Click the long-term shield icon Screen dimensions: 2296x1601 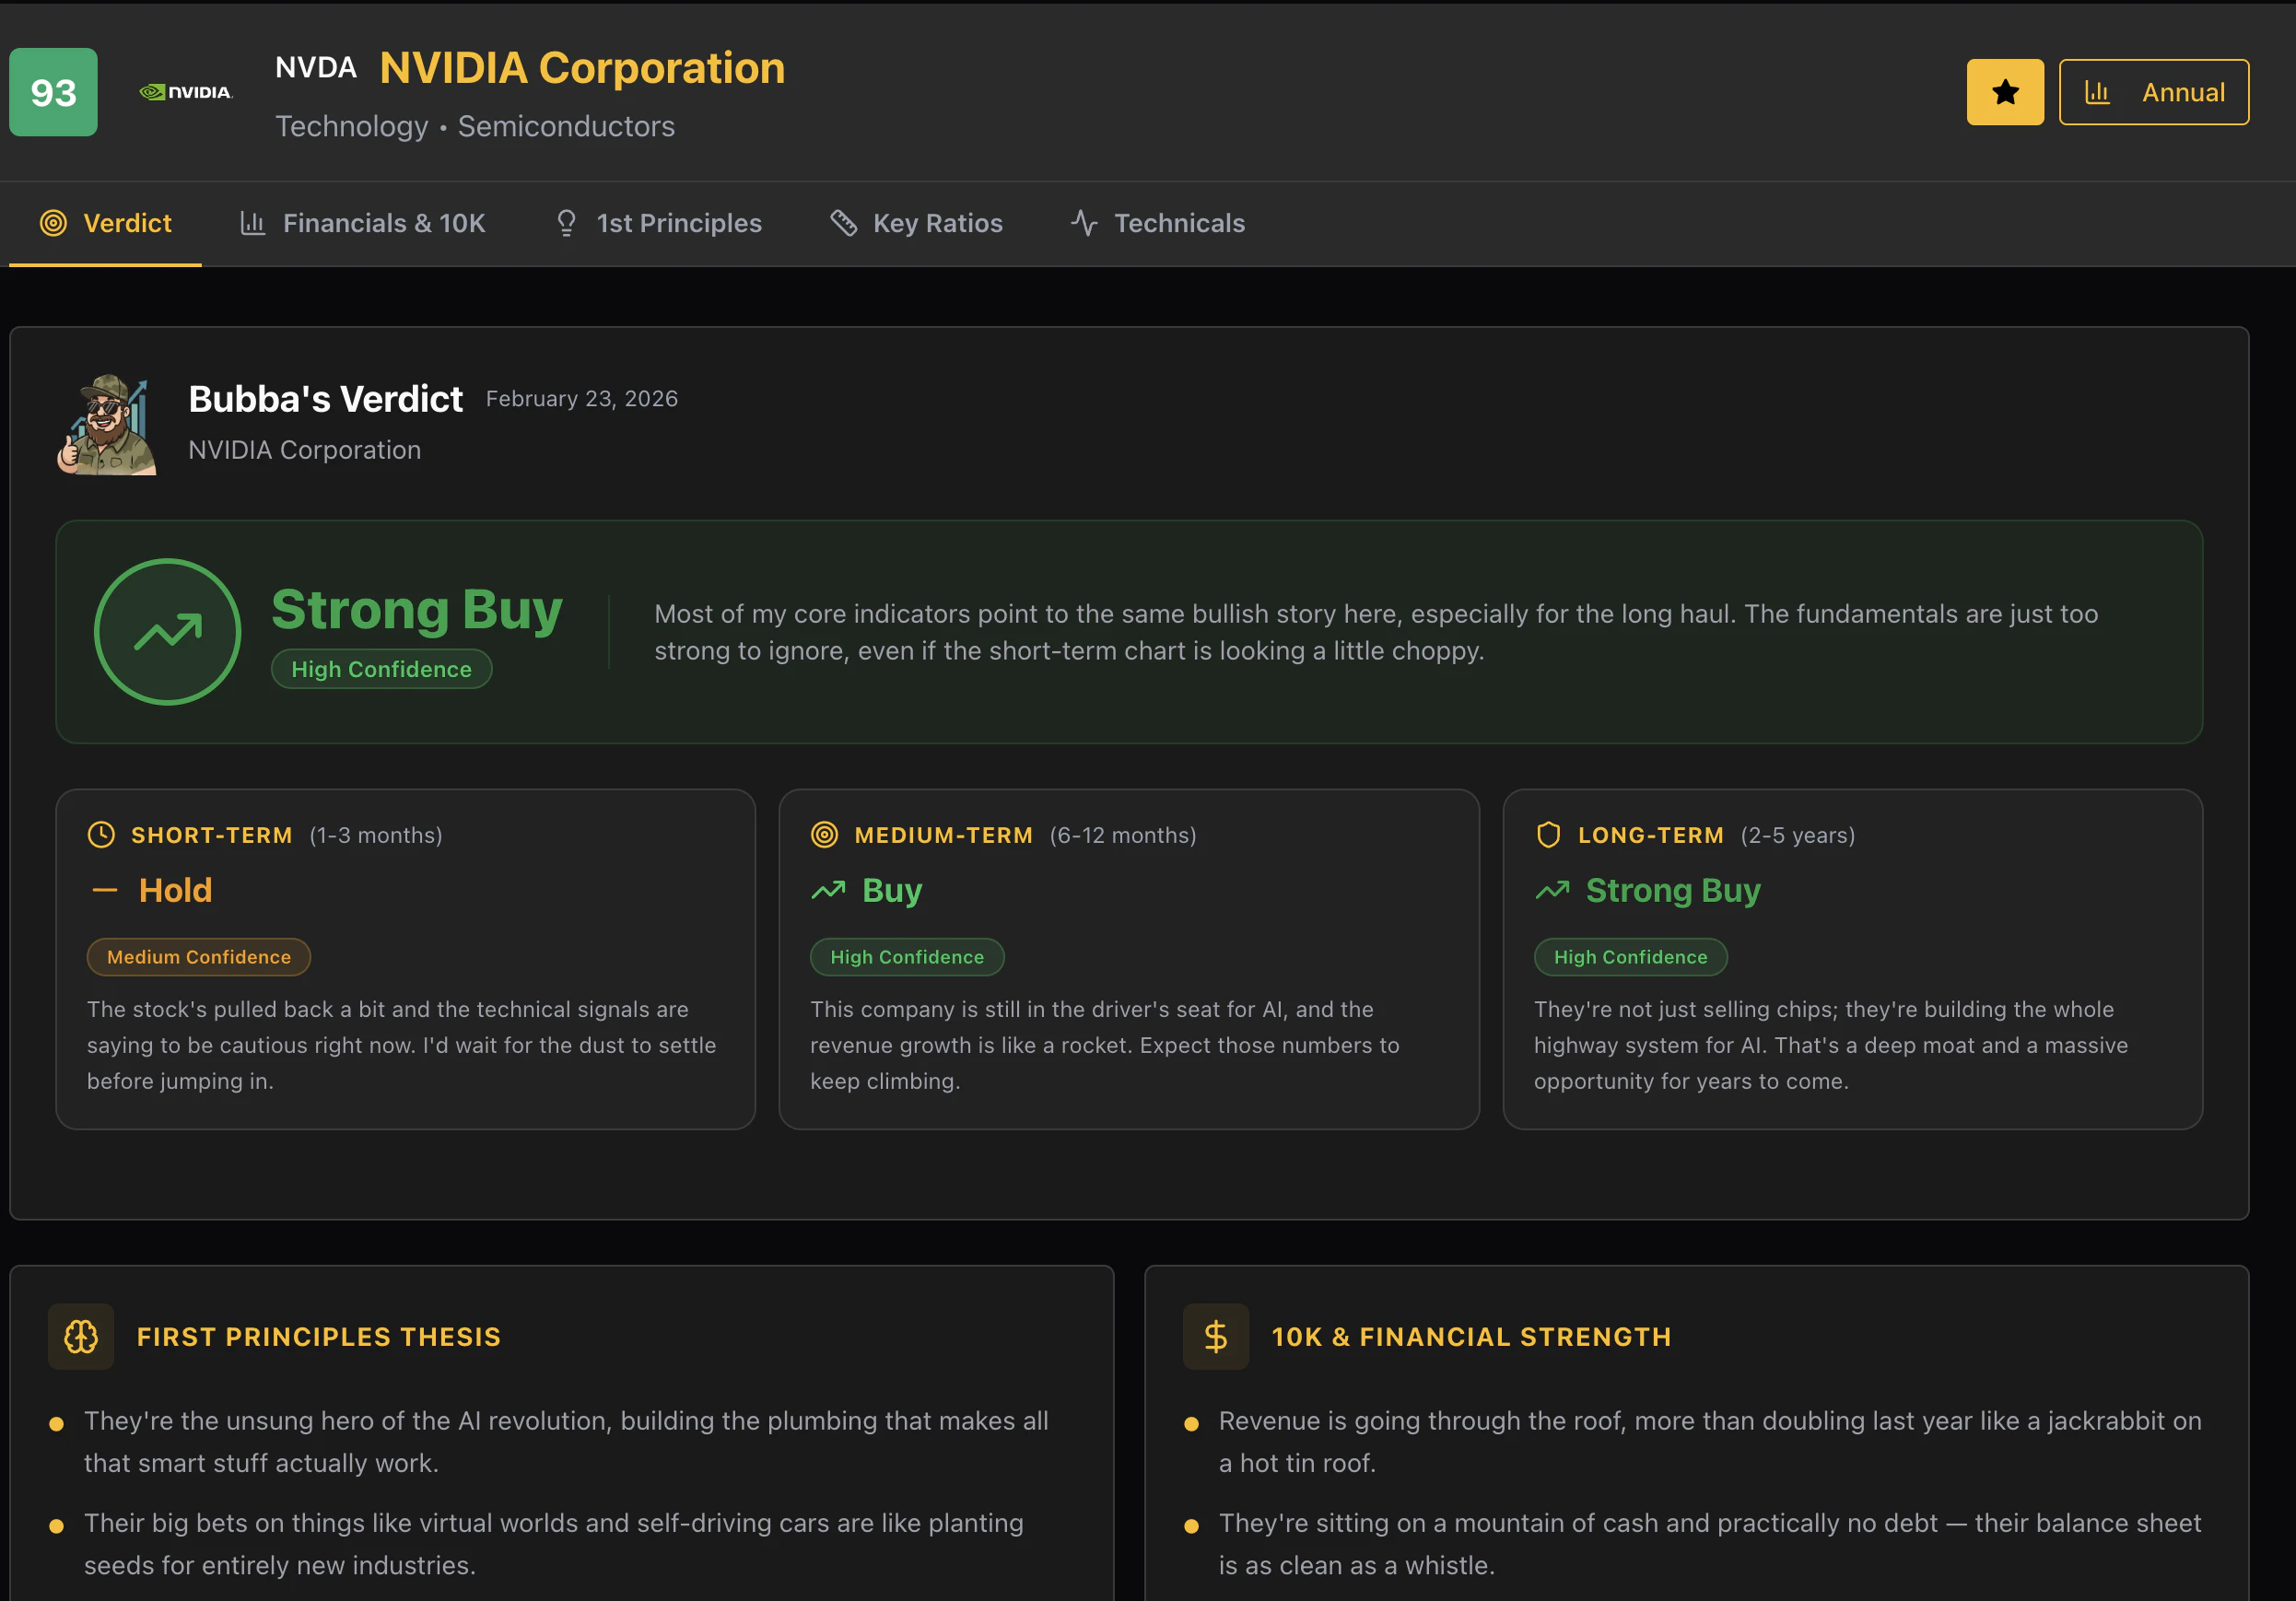(x=1548, y=834)
